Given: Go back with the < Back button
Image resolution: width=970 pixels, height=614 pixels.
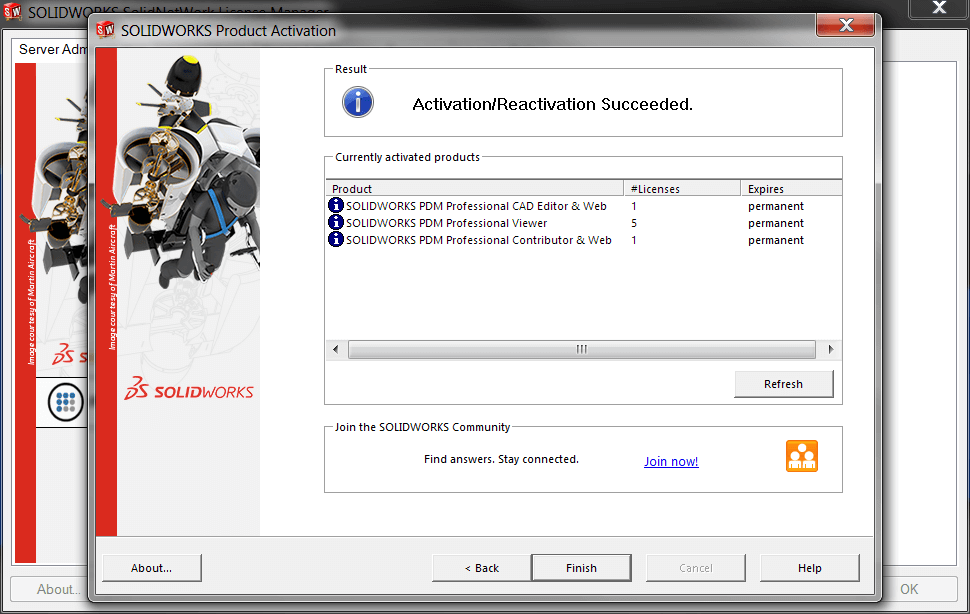Looking at the screenshot, I should point(481,568).
